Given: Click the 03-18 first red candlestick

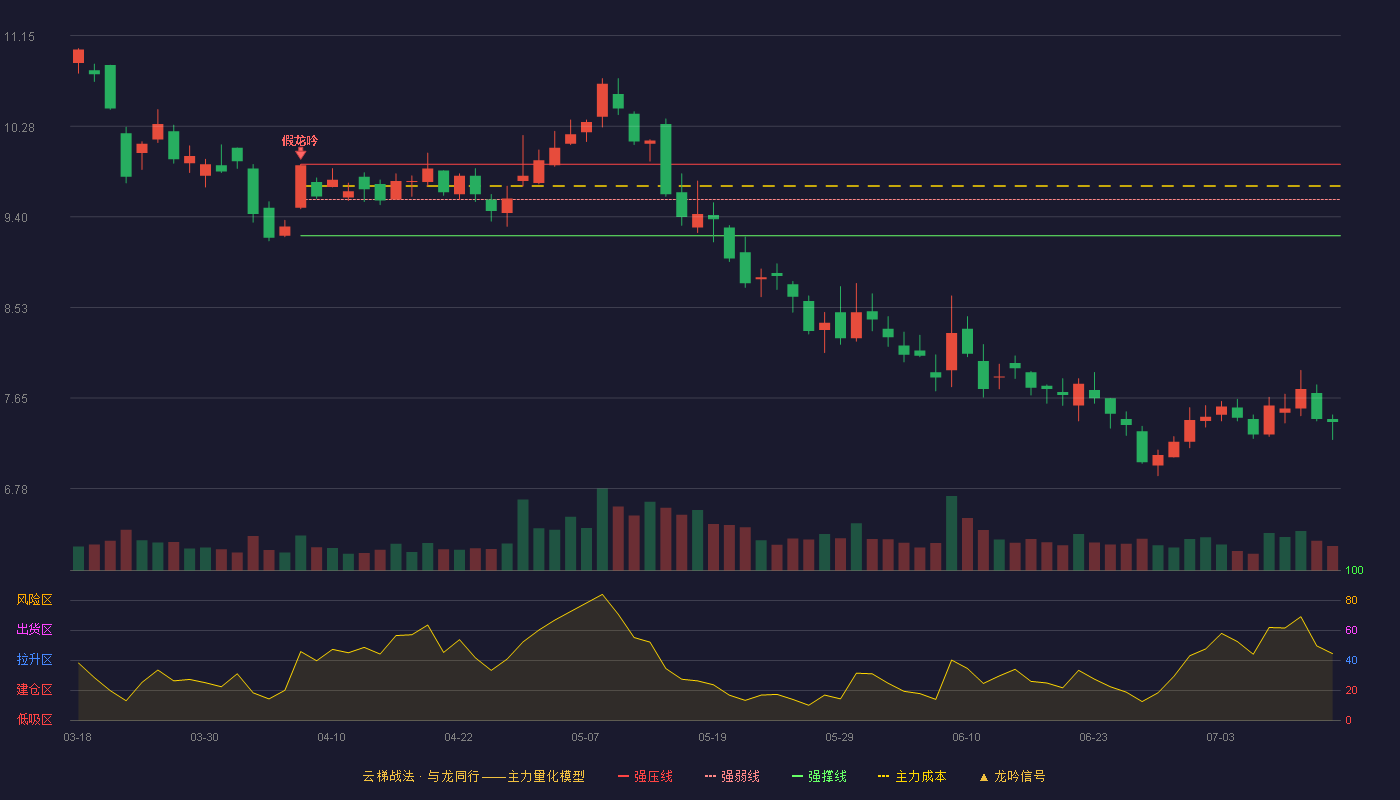Looking at the screenshot, I should point(78,56).
